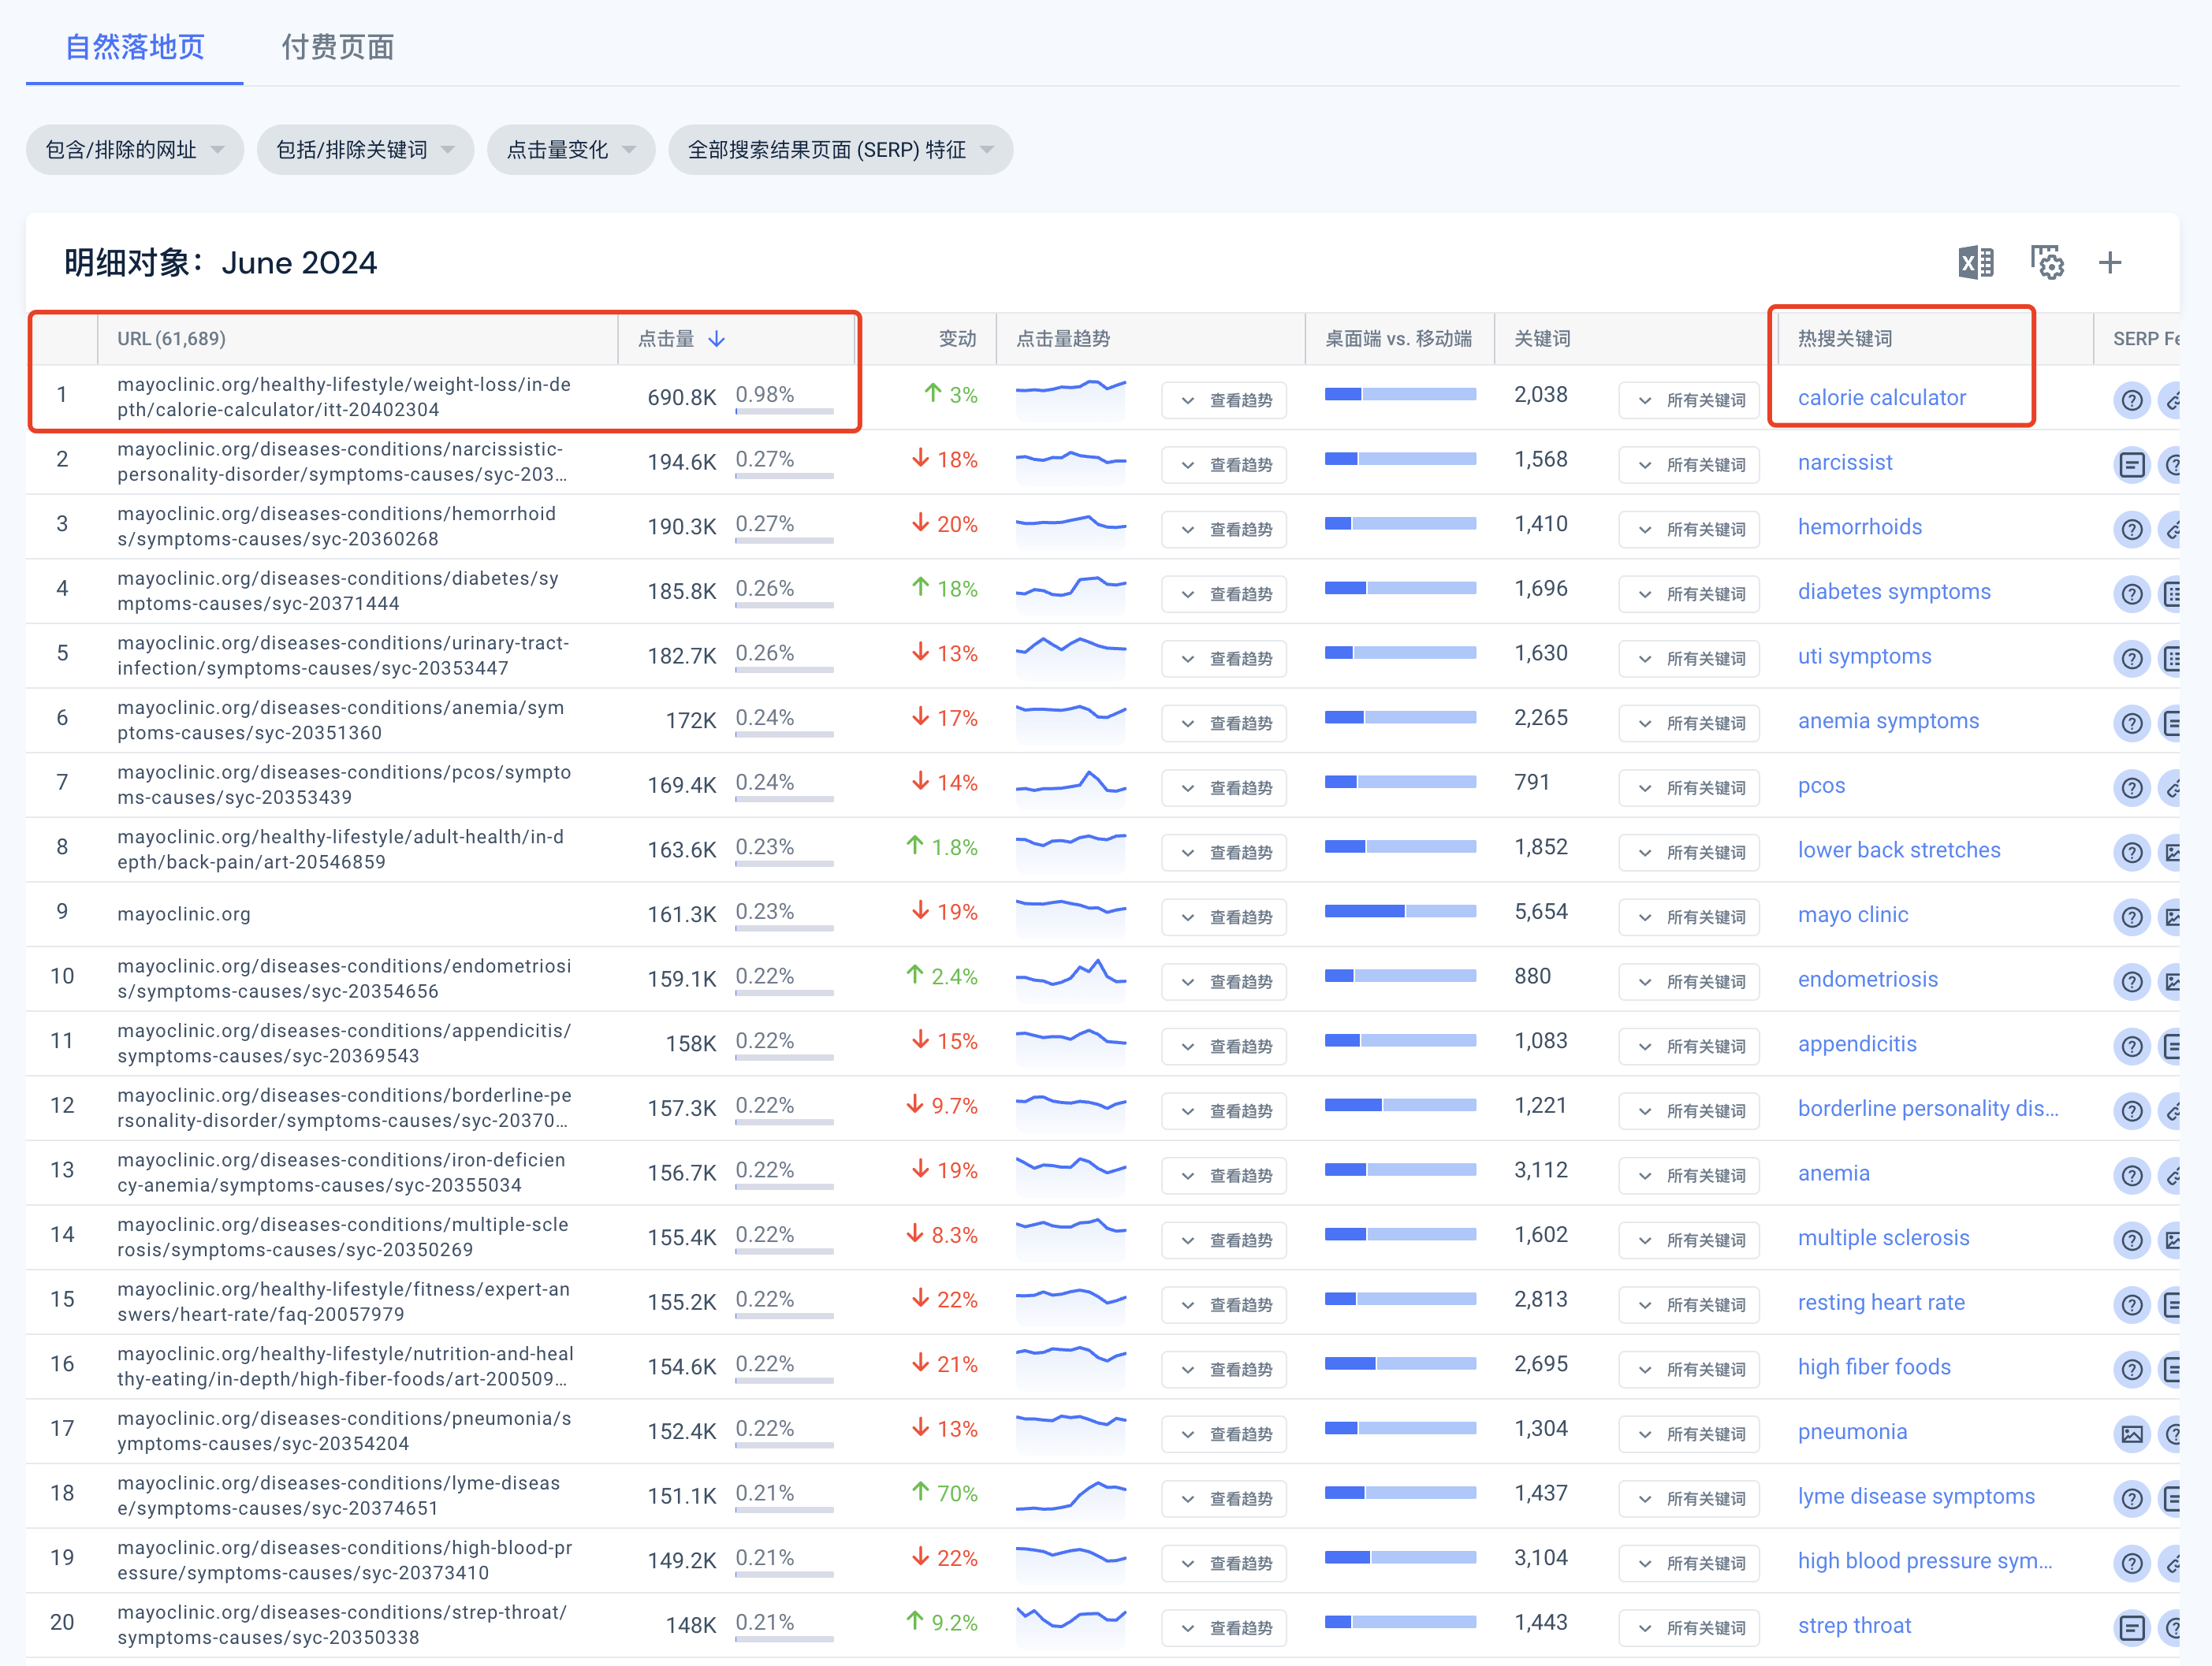Switch to 付费页面 tab
2212x1666 pixels.
click(x=338, y=47)
